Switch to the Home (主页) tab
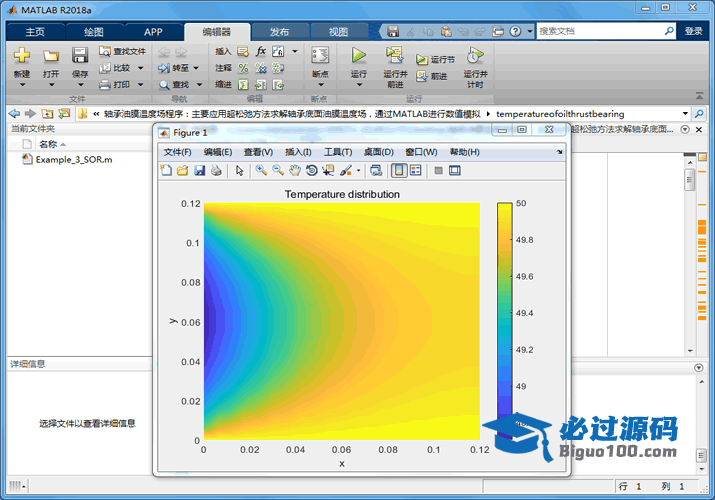 click(35, 32)
